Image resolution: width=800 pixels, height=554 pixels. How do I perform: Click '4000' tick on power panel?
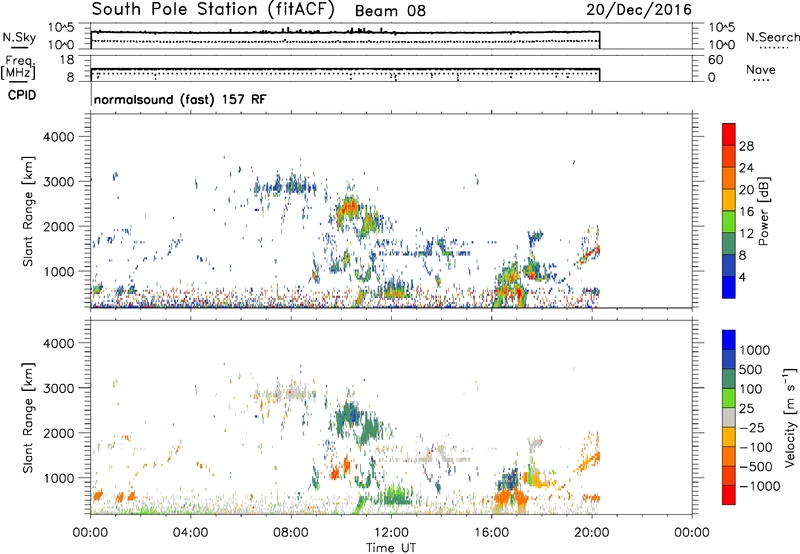pos(59,137)
